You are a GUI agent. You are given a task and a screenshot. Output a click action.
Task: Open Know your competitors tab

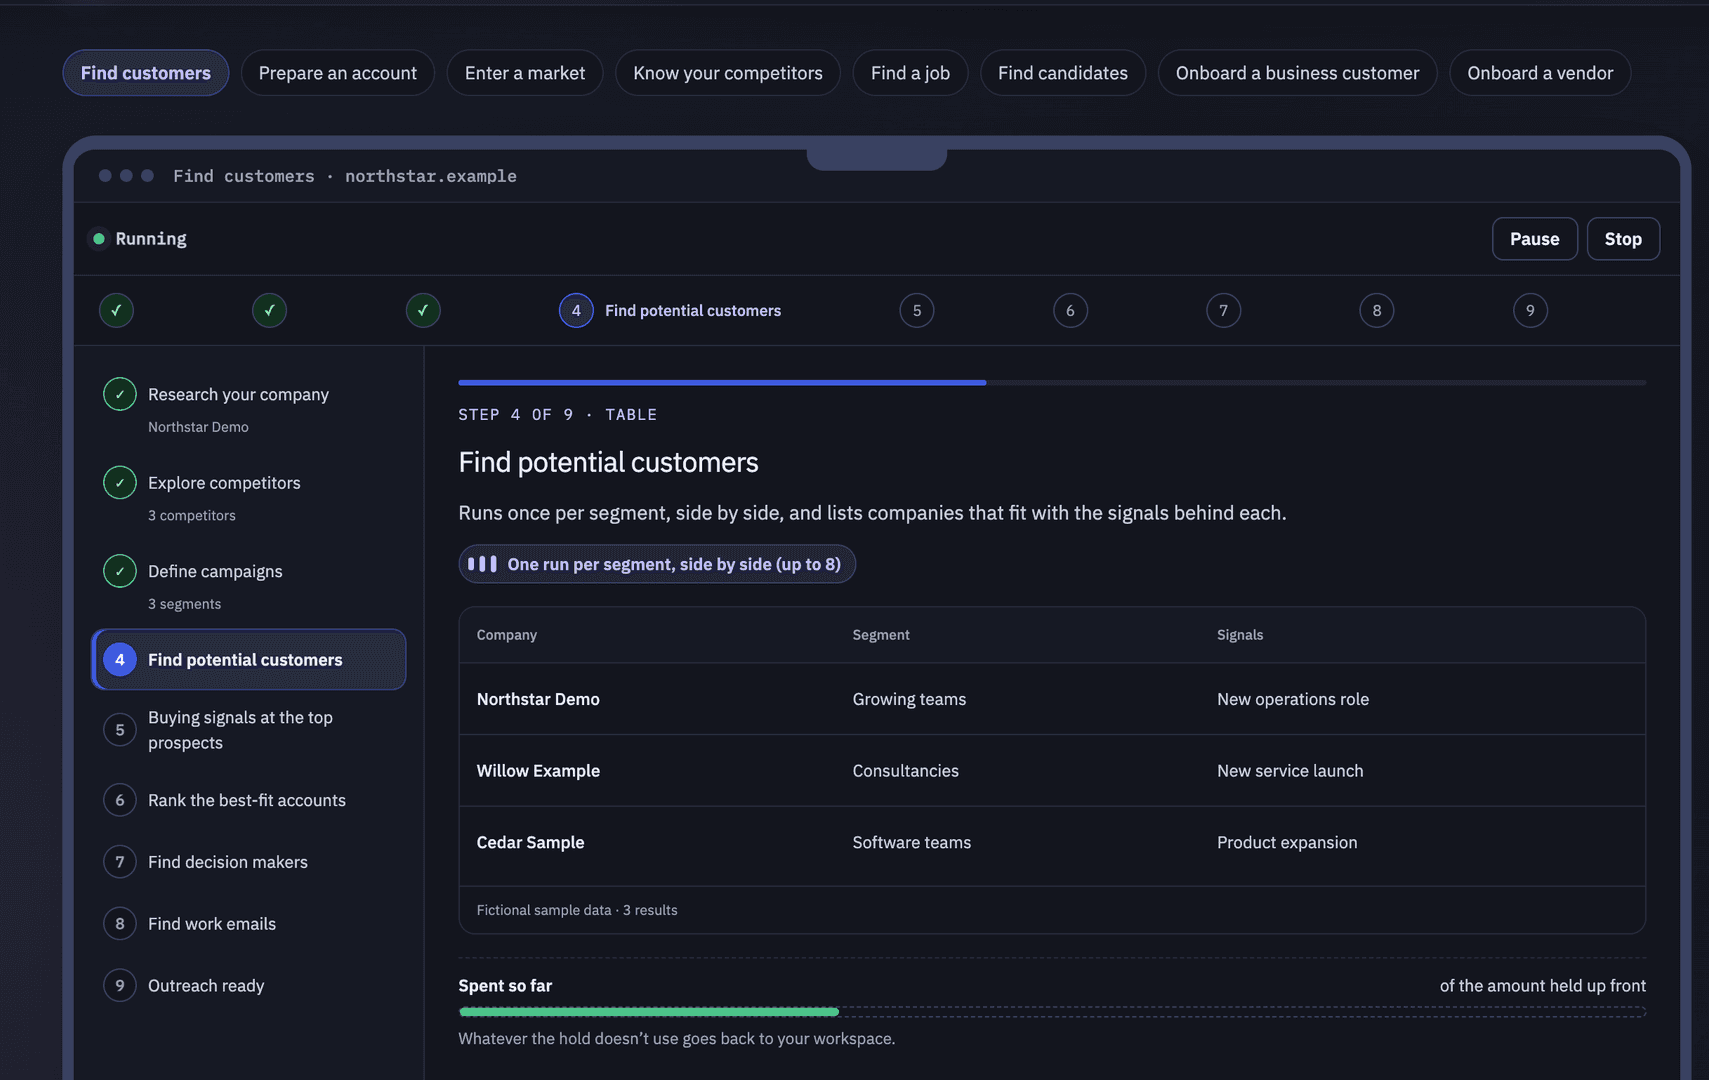tap(728, 73)
